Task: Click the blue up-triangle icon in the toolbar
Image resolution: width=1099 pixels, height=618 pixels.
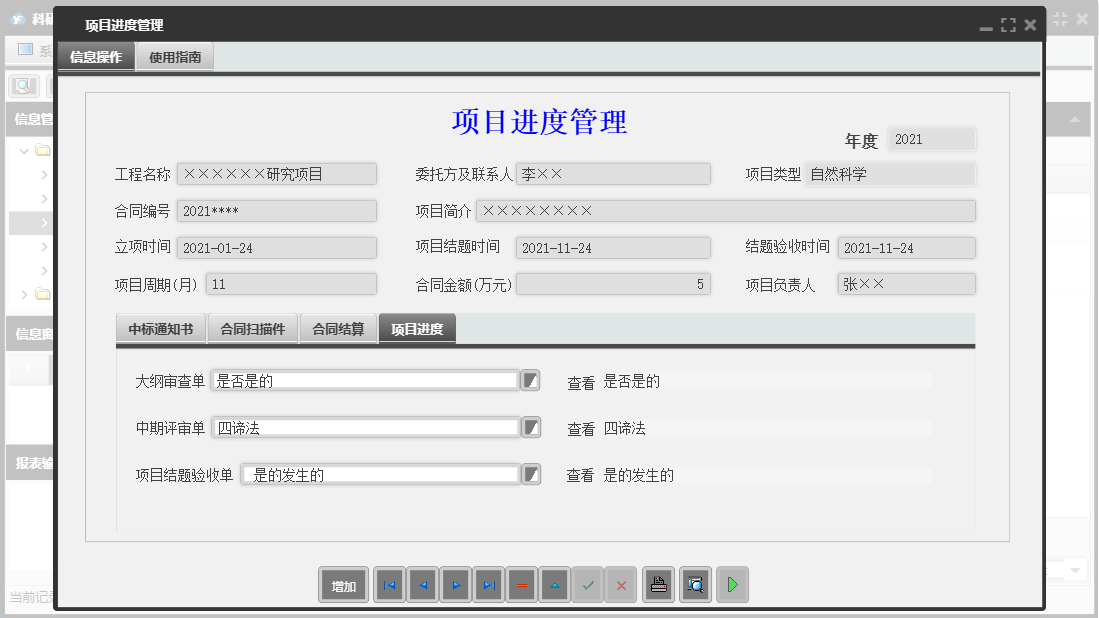Action: click(554, 585)
